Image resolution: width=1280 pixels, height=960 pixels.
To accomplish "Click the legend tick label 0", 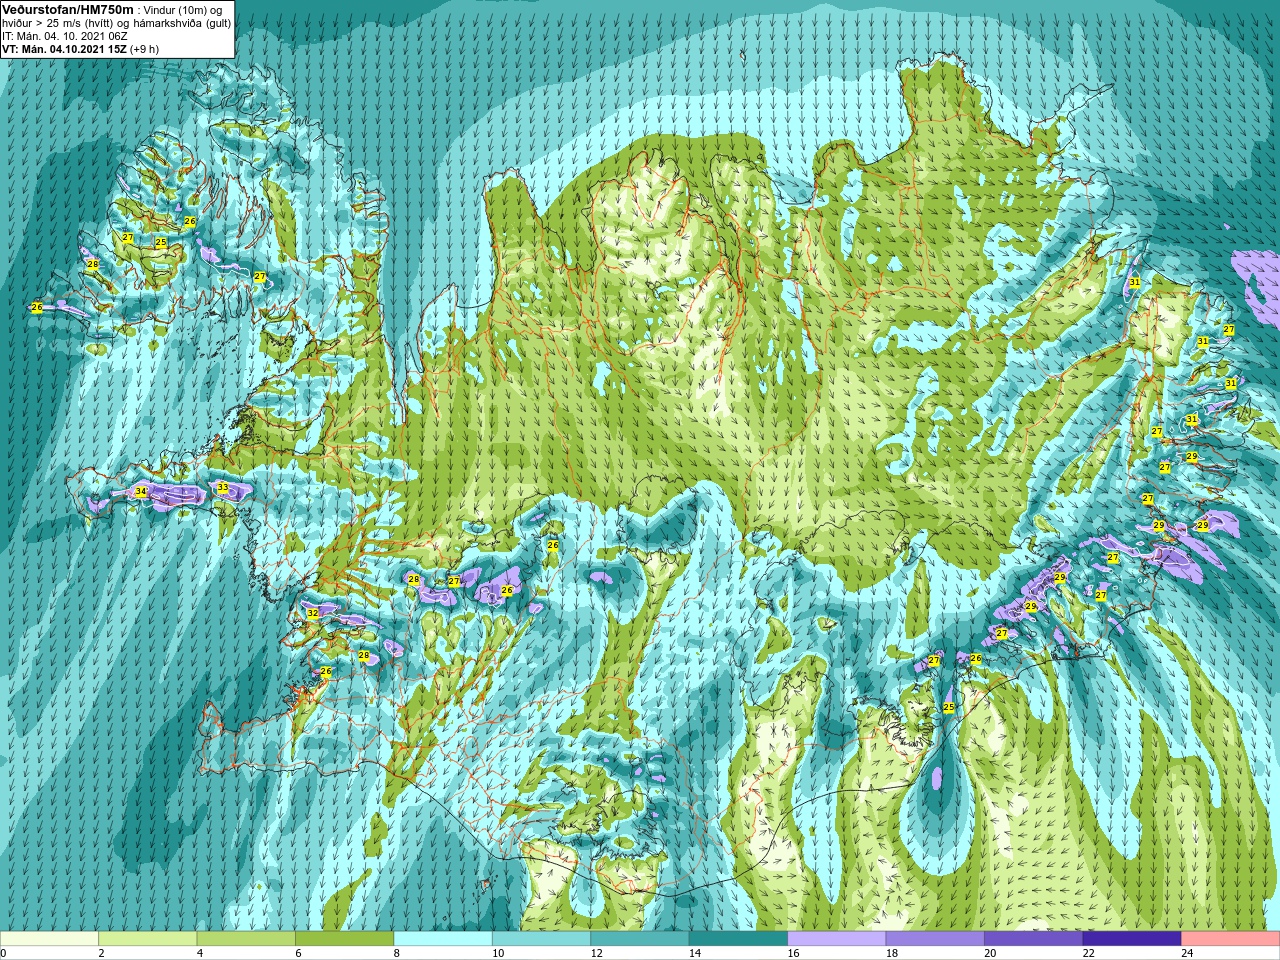I will (4, 953).
